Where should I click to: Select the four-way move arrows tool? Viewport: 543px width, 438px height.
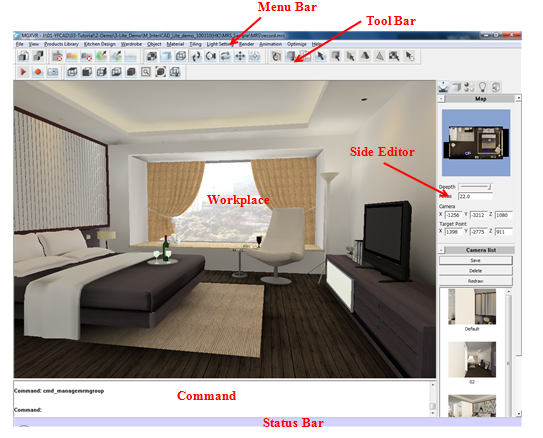[x=240, y=56]
